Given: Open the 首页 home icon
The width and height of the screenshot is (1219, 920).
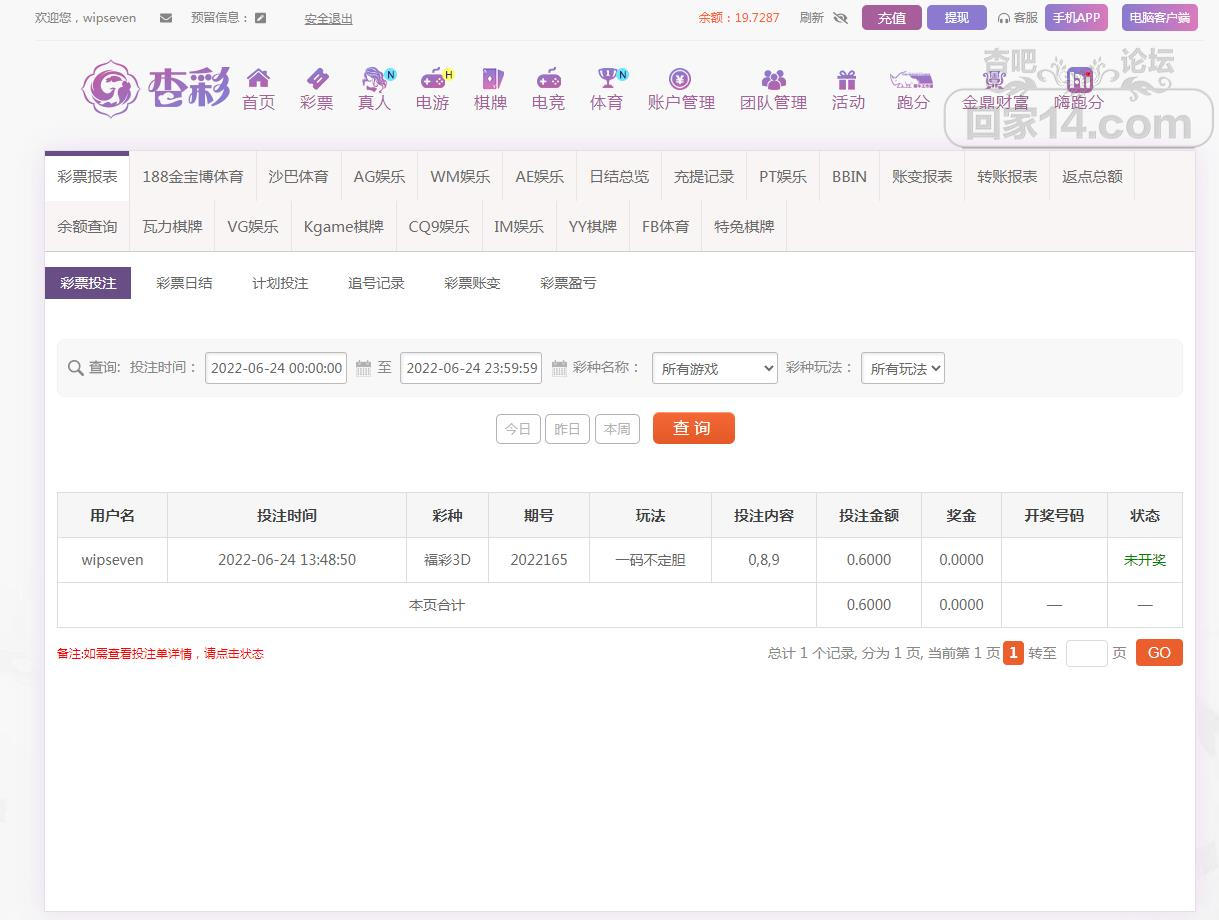Looking at the screenshot, I should pos(258,79).
